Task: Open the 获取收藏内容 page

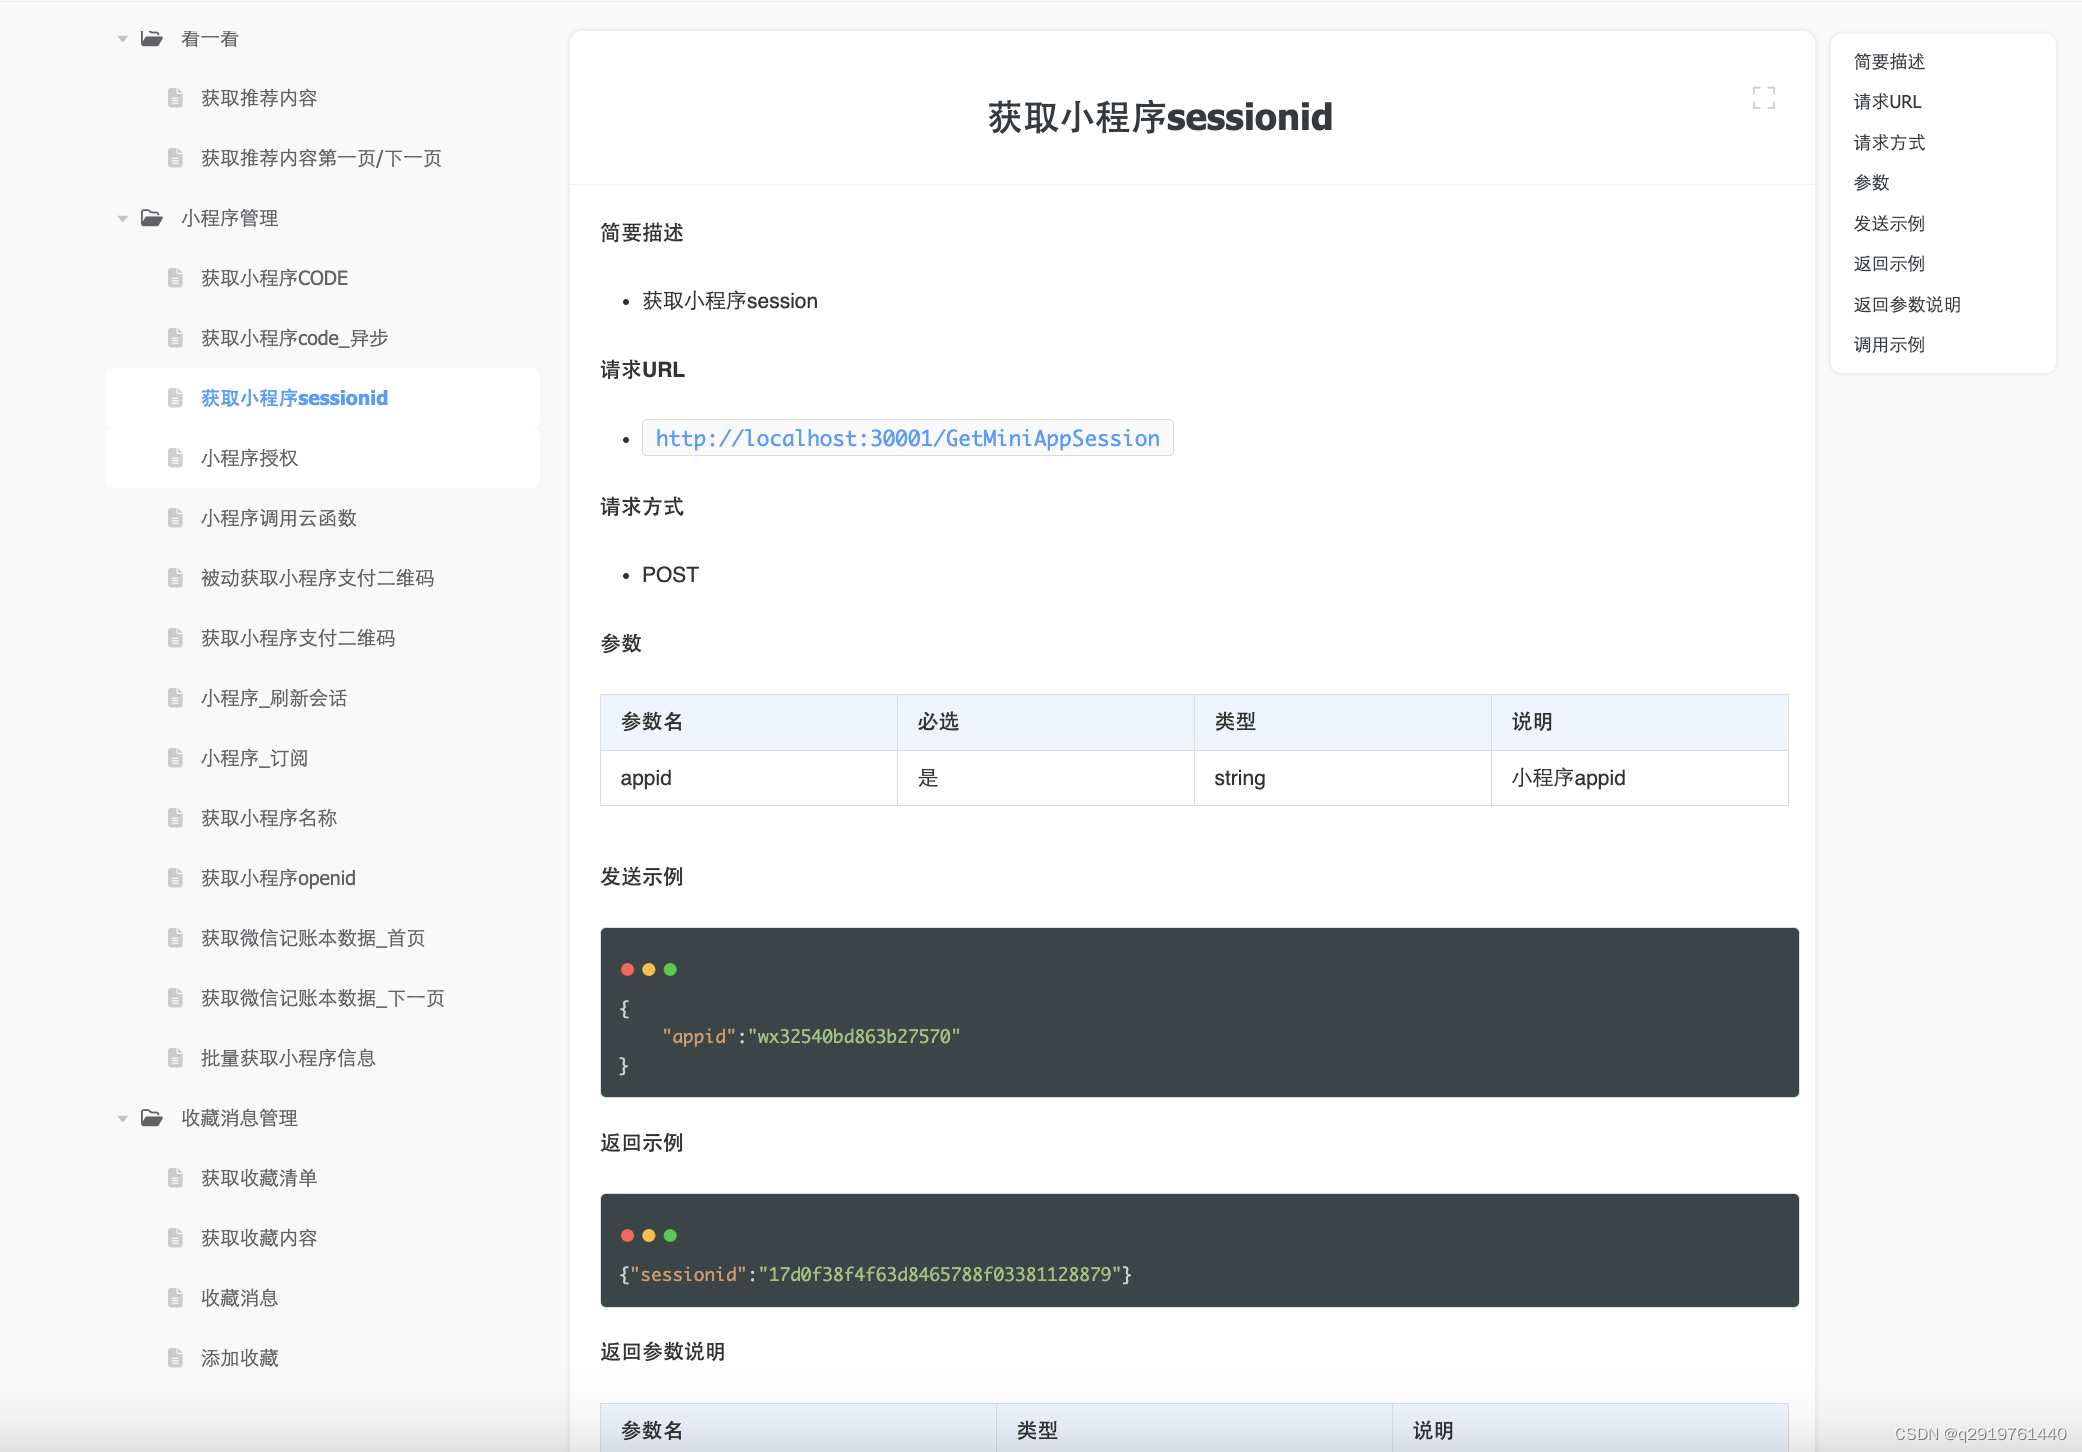Action: tap(259, 1238)
